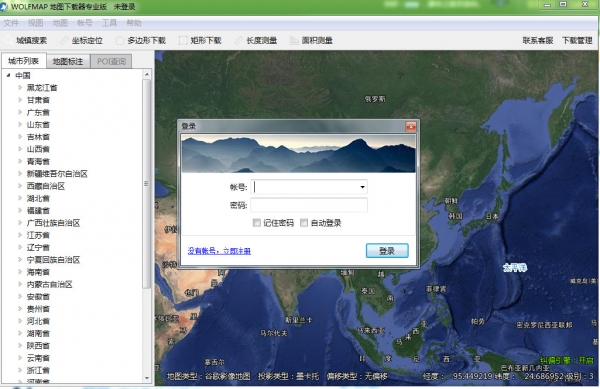Select 陕西省 in the city list

click(x=38, y=345)
